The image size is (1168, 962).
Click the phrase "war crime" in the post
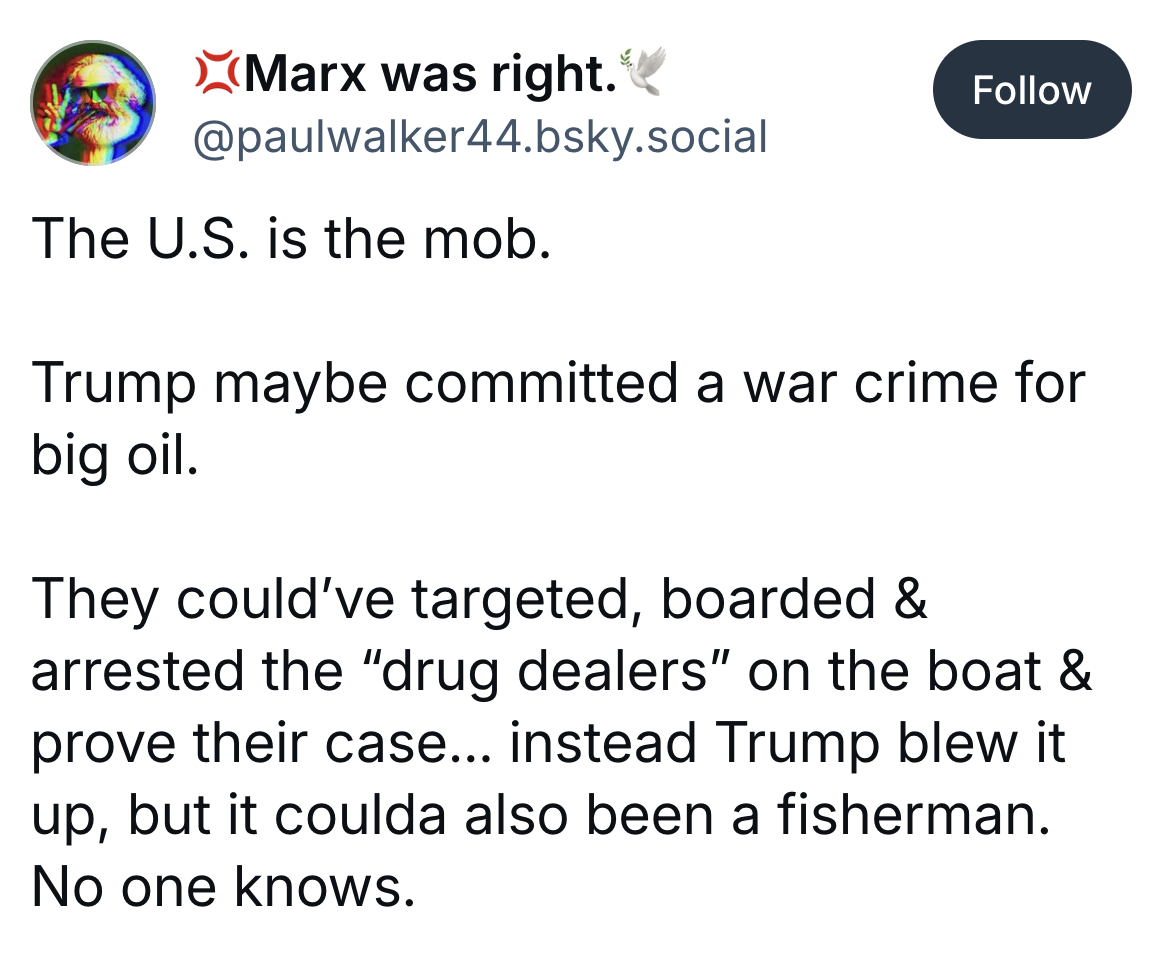[x=871, y=385]
